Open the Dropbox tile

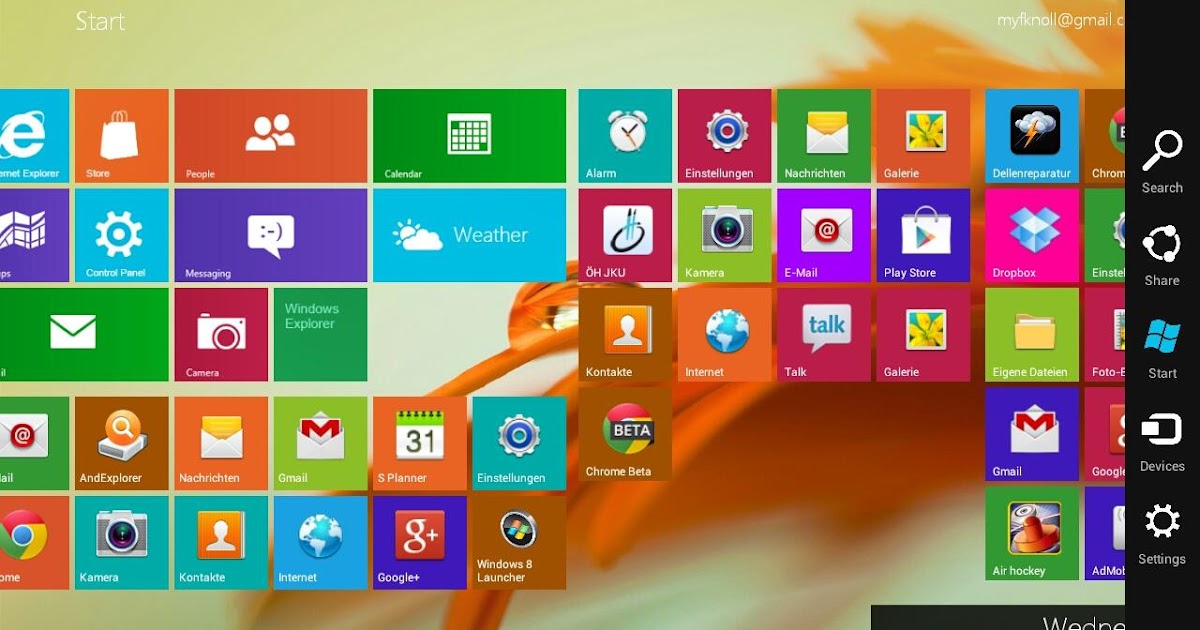tap(1032, 235)
